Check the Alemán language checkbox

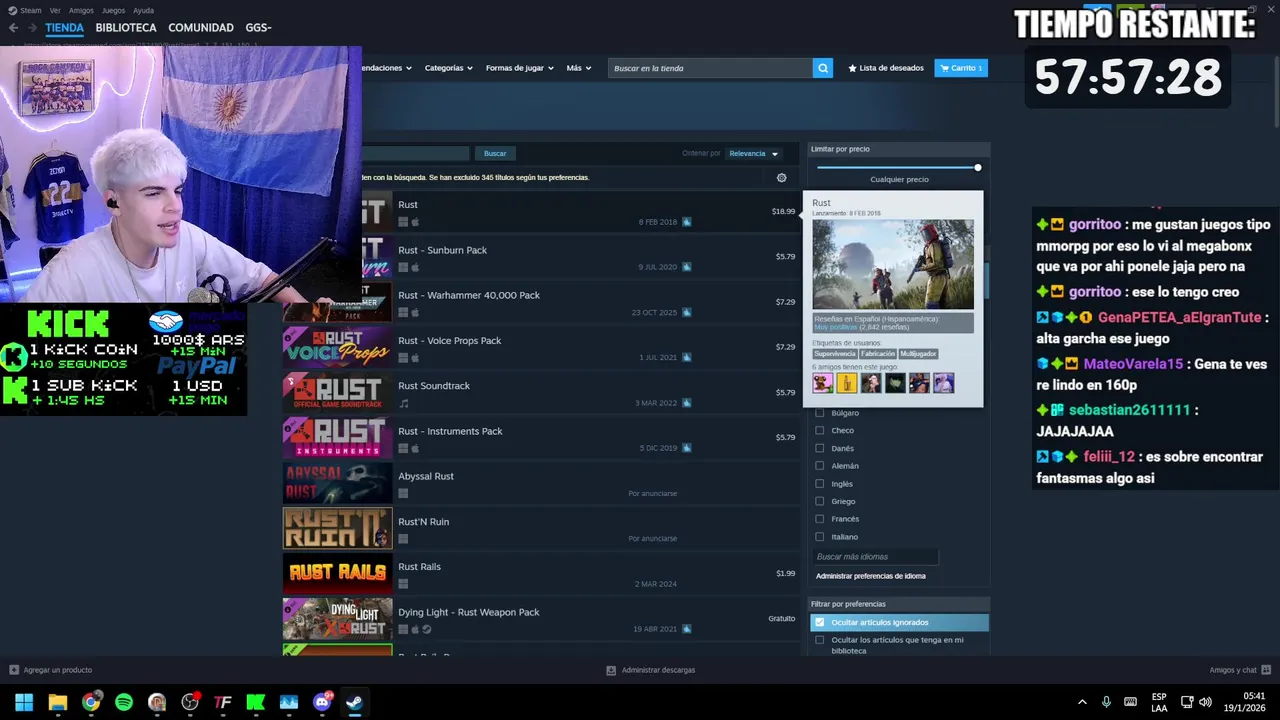[x=820, y=466]
